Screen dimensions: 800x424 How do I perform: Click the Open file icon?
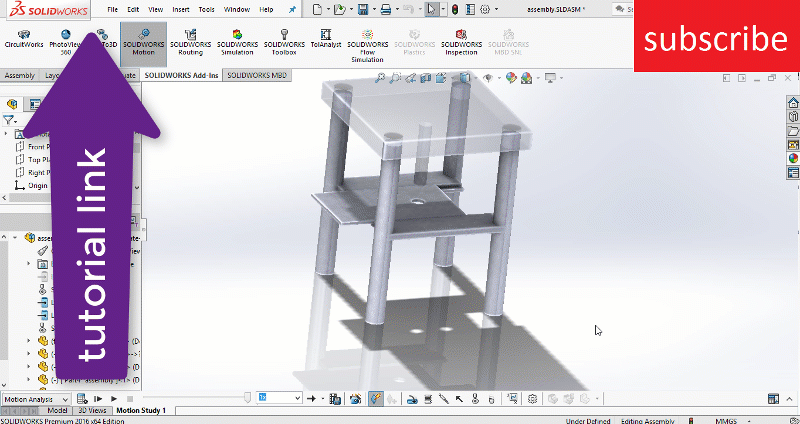pos(340,9)
